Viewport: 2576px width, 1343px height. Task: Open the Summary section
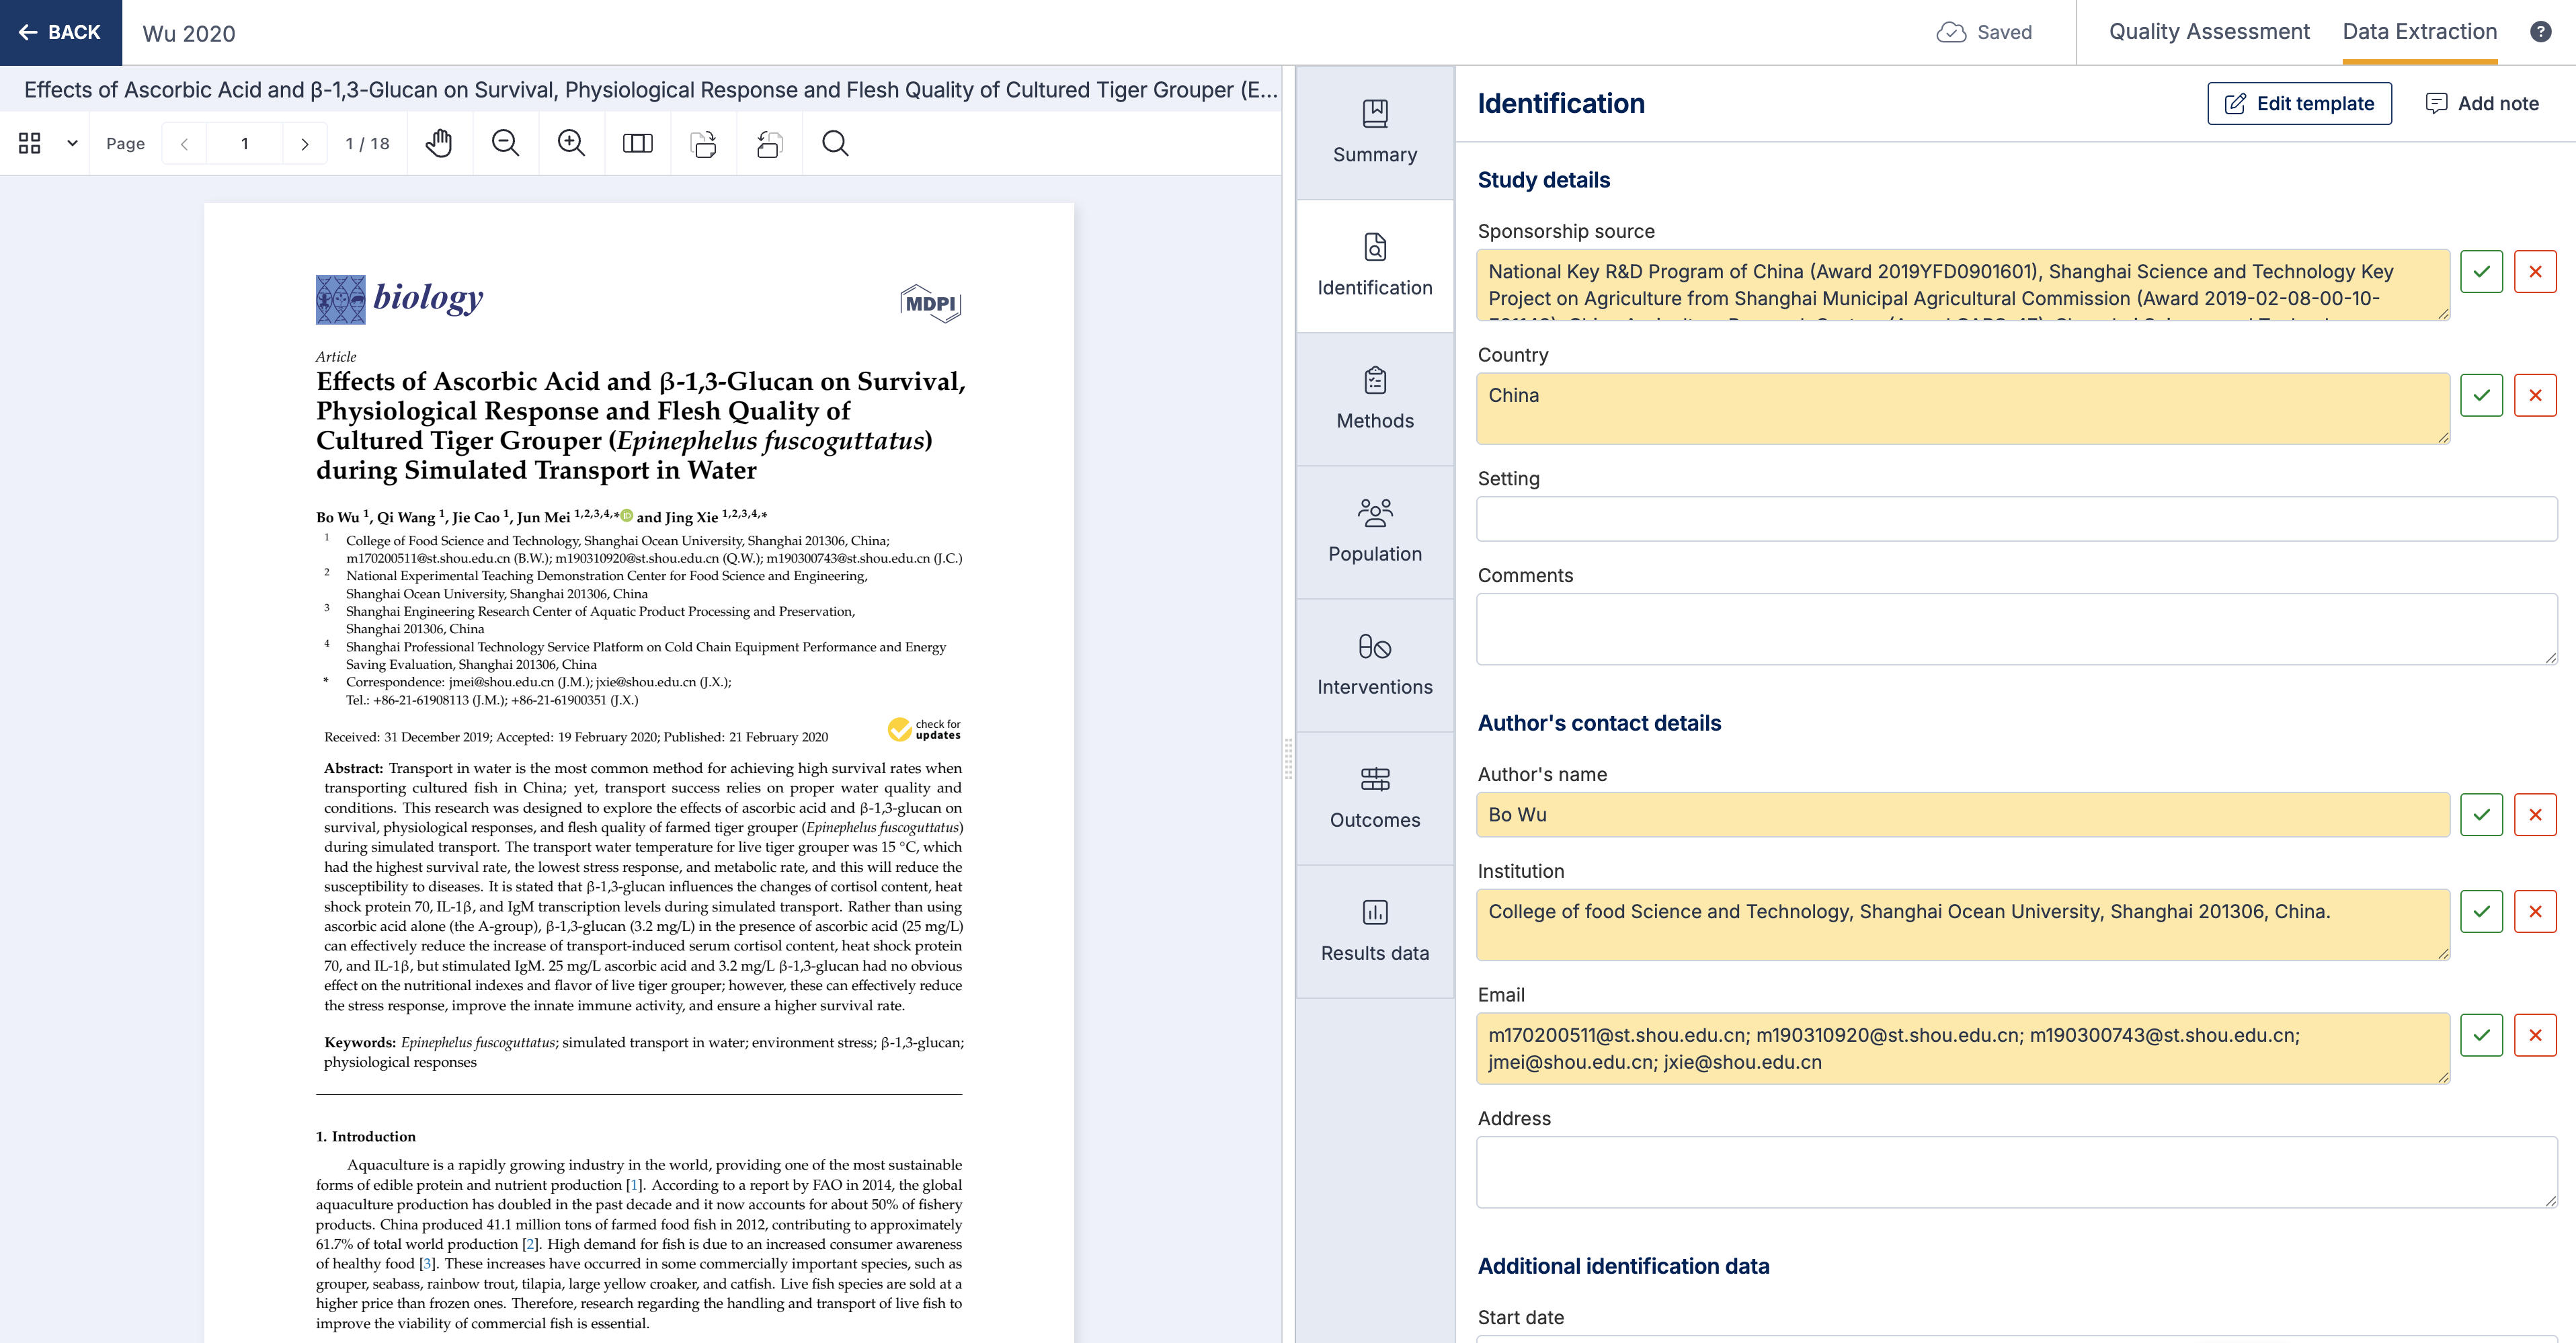pyautogui.click(x=1375, y=133)
